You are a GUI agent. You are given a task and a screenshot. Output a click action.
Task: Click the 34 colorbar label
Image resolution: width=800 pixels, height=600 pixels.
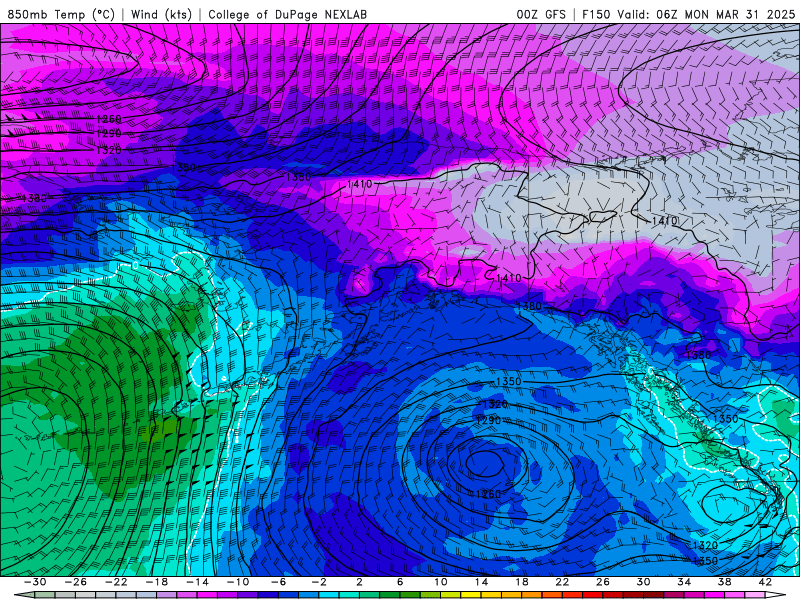[x=684, y=582]
